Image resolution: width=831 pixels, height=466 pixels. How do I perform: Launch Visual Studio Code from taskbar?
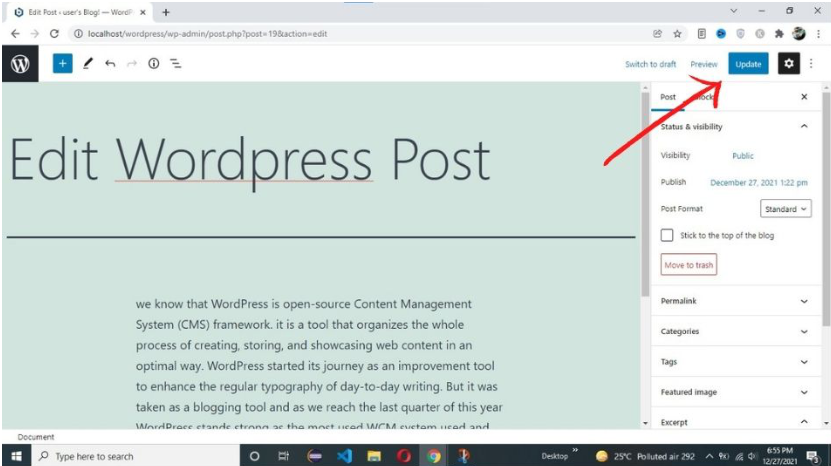click(x=344, y=456)
